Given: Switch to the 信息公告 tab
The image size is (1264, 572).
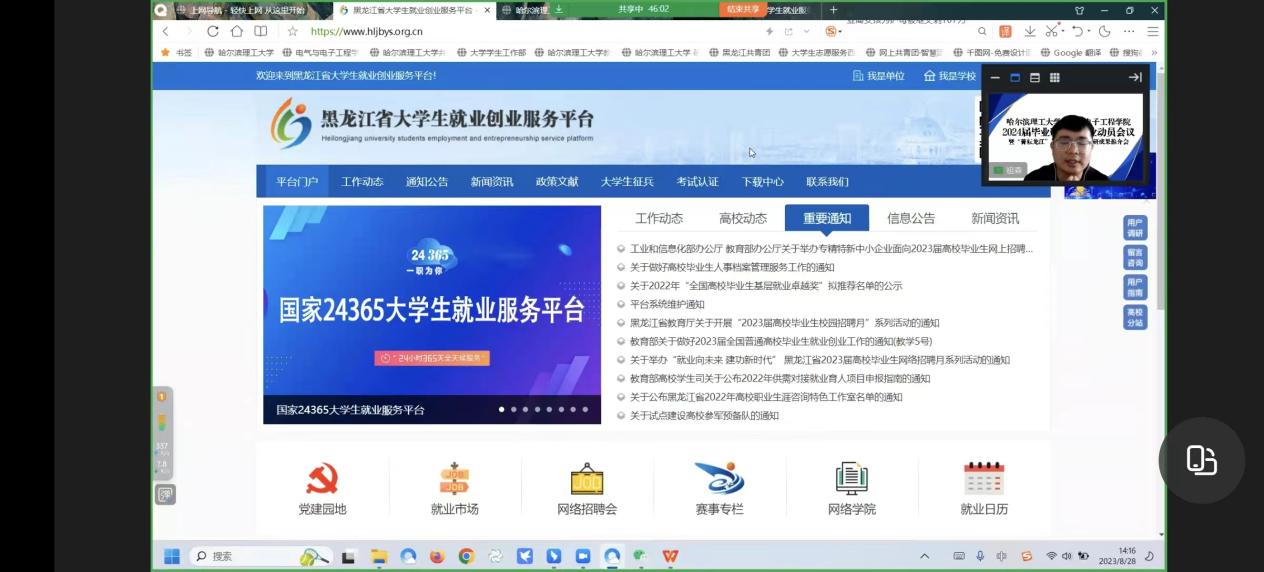Looking at the screenshot, I should 910,218.
